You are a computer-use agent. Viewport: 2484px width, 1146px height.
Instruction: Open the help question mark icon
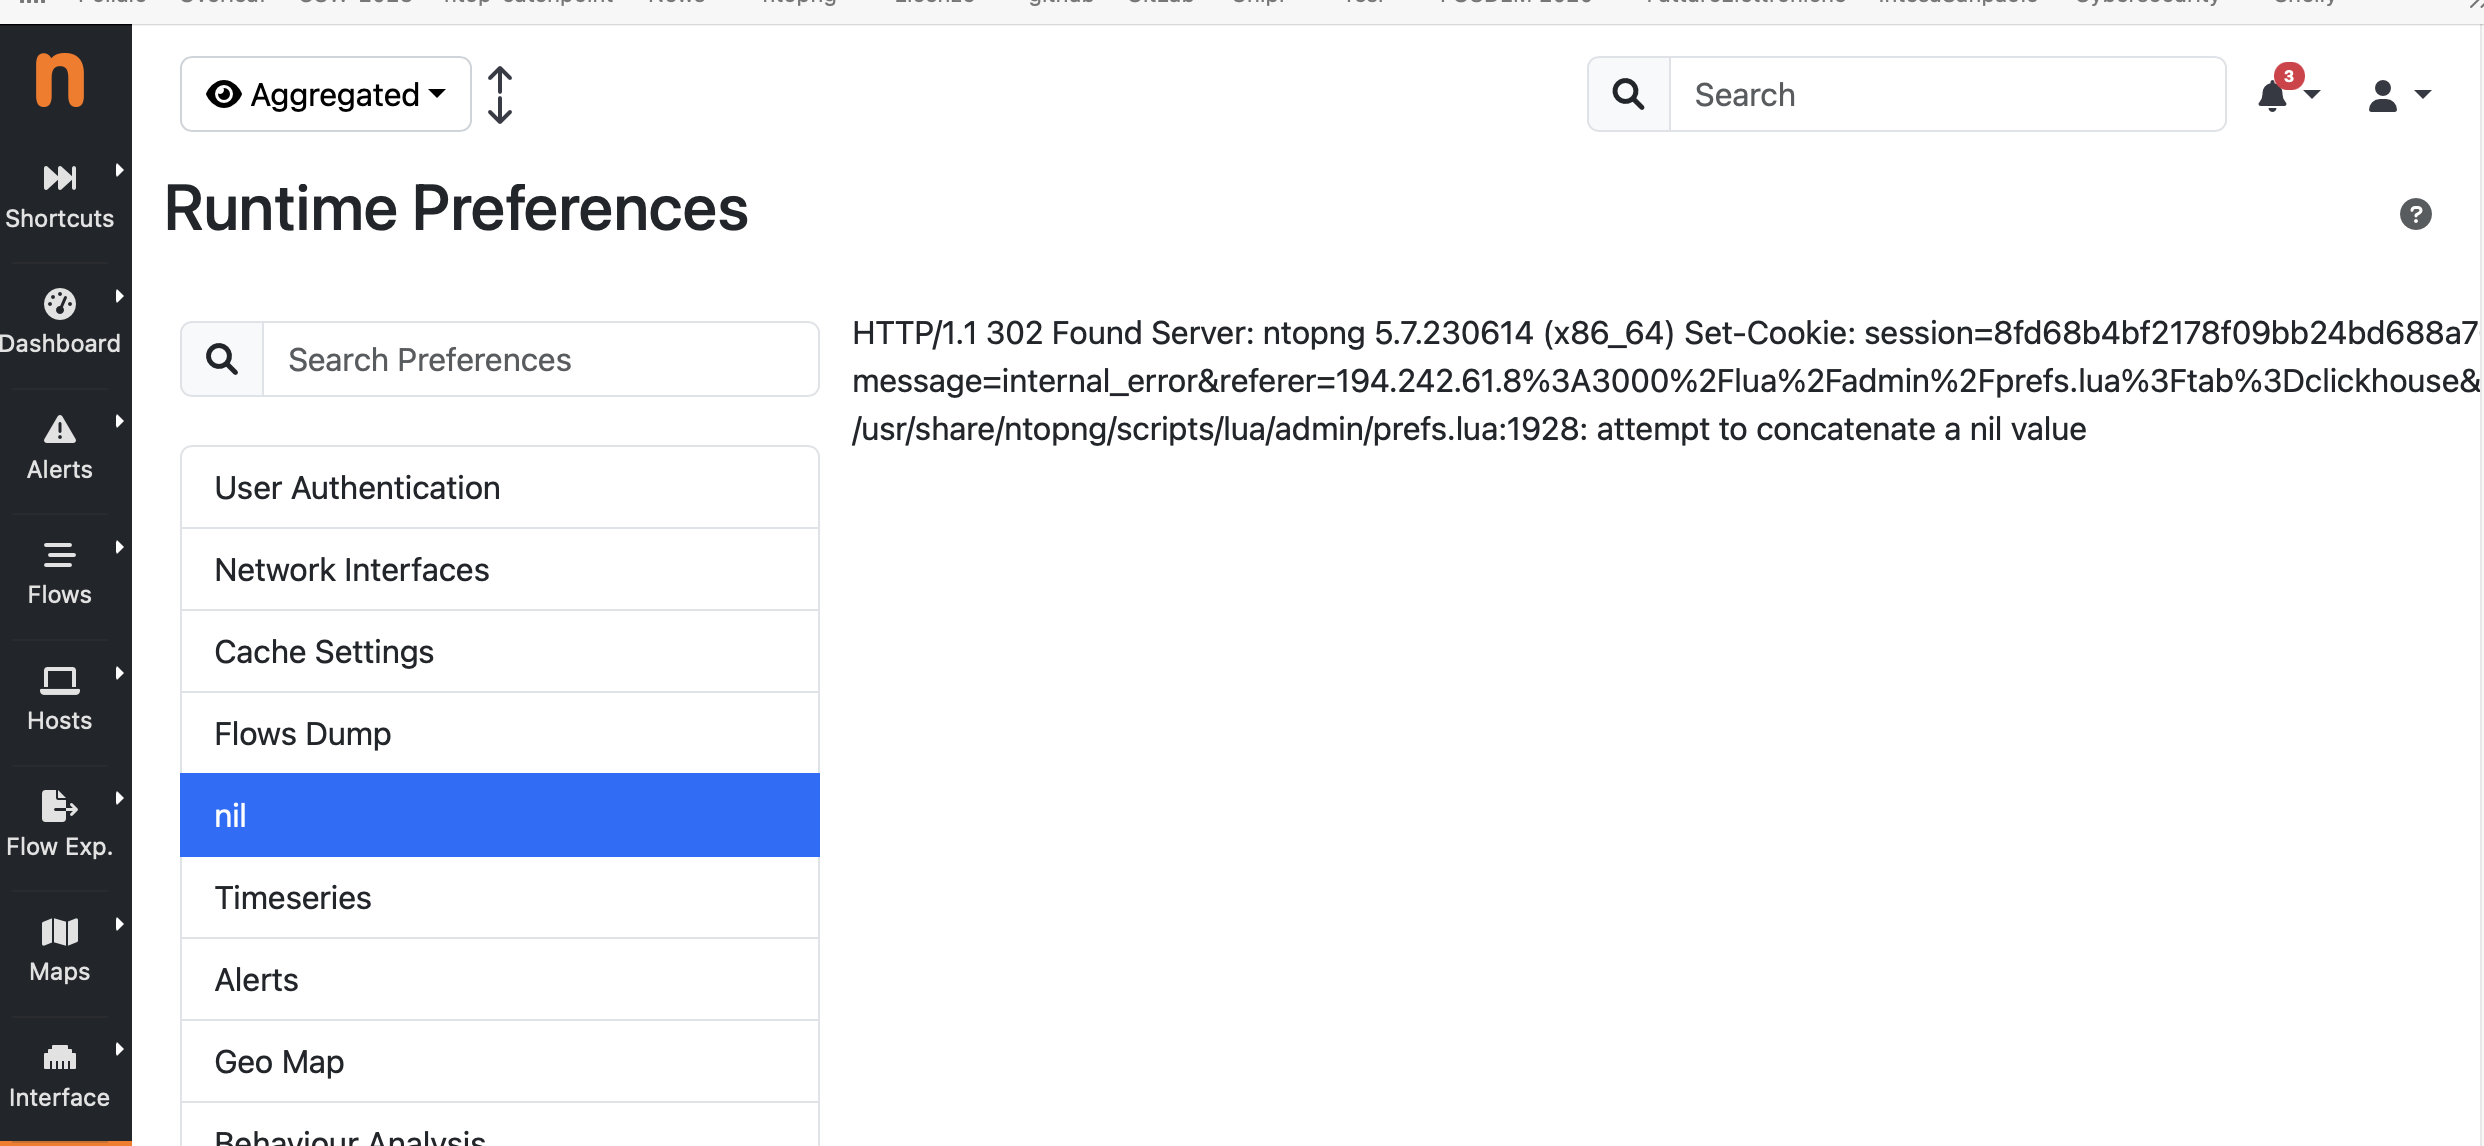2416,213
